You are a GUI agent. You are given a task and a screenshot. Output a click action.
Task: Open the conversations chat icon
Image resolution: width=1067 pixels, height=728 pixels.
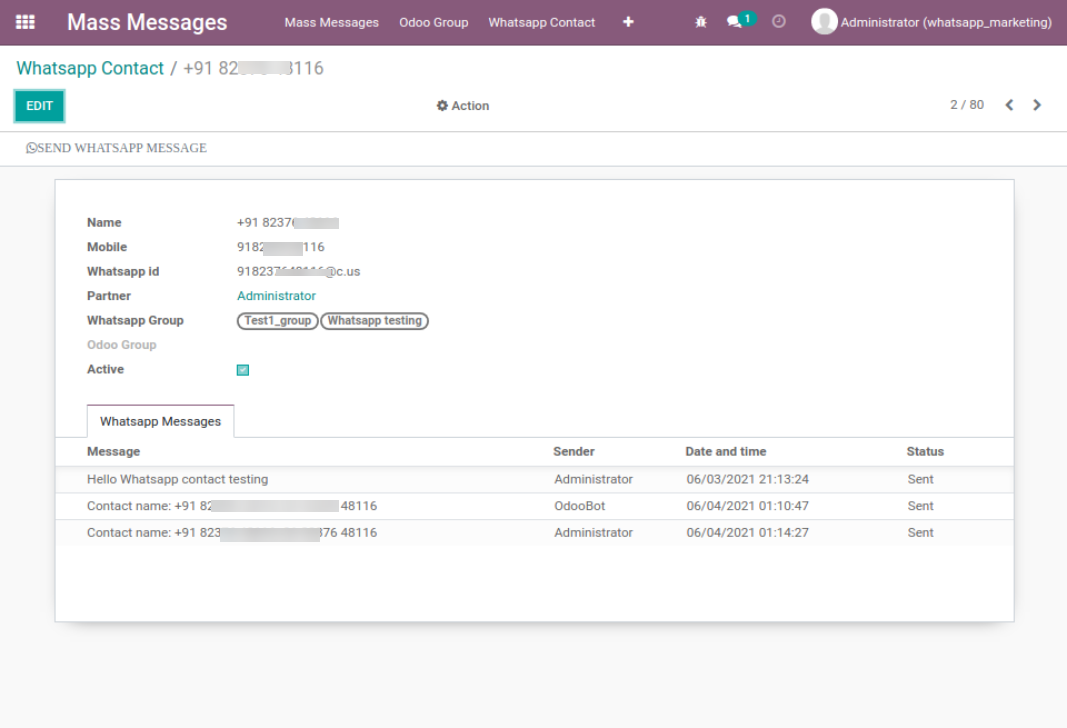734,22
